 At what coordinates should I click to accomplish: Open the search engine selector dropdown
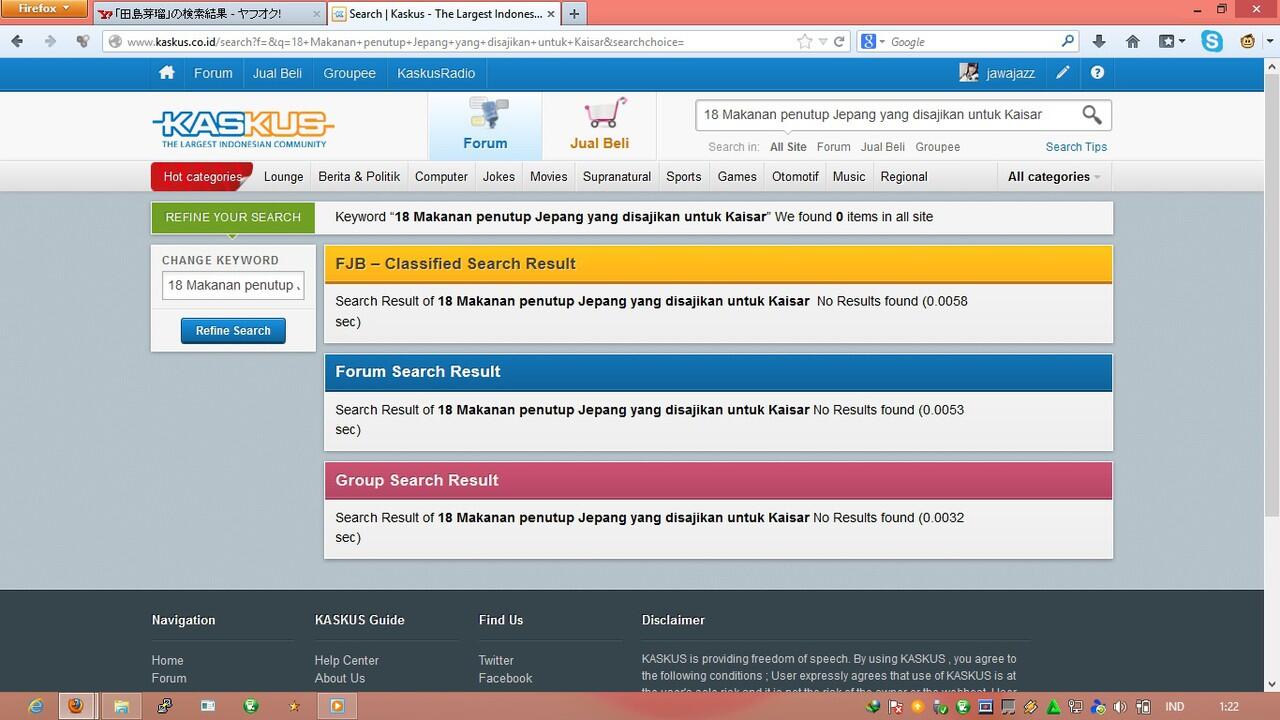point(873,41)
